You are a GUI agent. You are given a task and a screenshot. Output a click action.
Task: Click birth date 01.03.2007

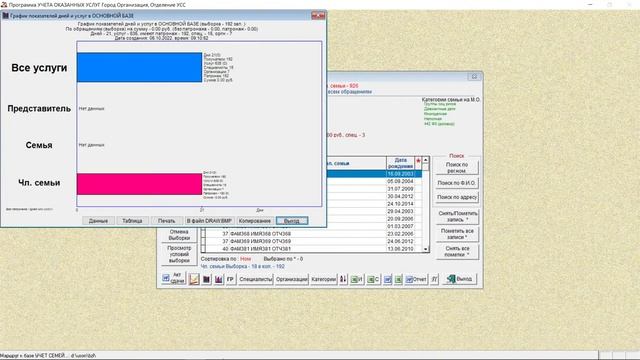(x=400, y=226)
